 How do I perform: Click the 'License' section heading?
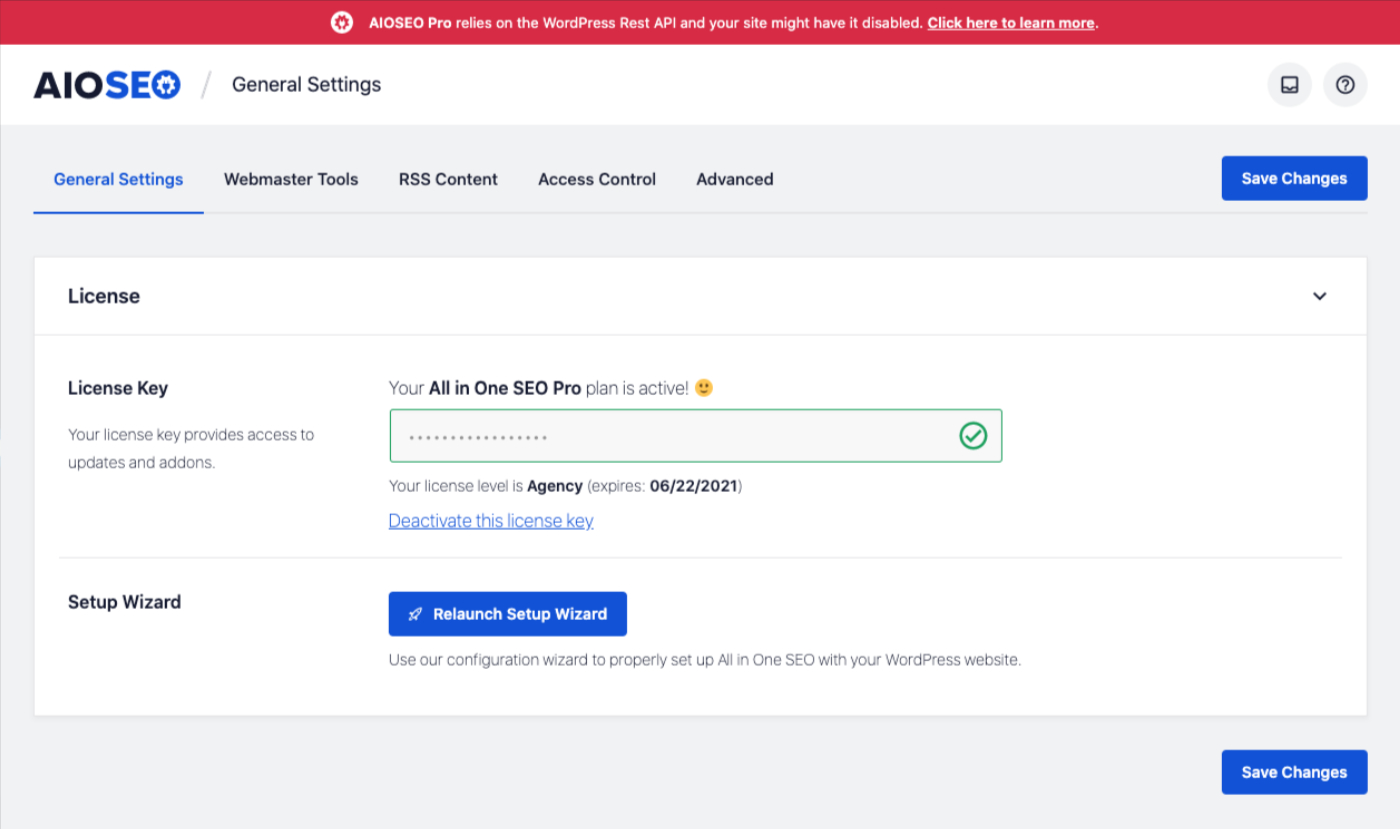[x=104, y=296]
